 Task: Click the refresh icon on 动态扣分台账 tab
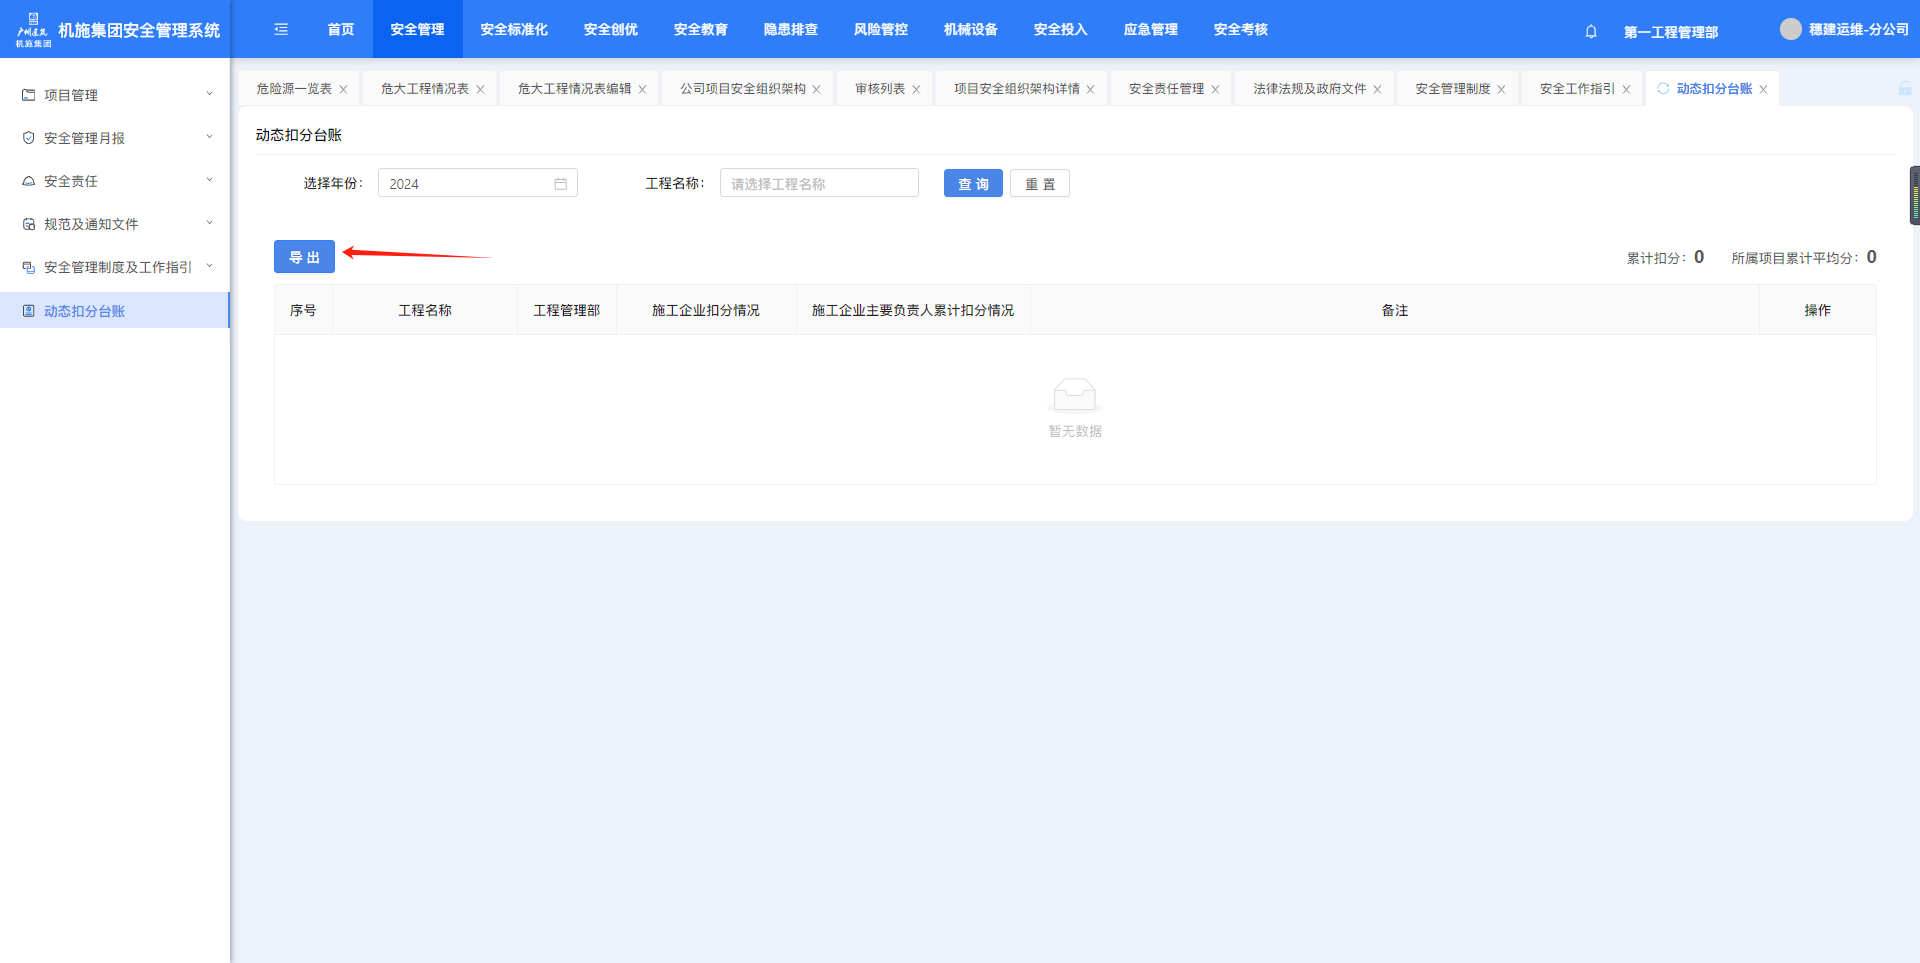pyautogui.click(x=1663, y=89)
